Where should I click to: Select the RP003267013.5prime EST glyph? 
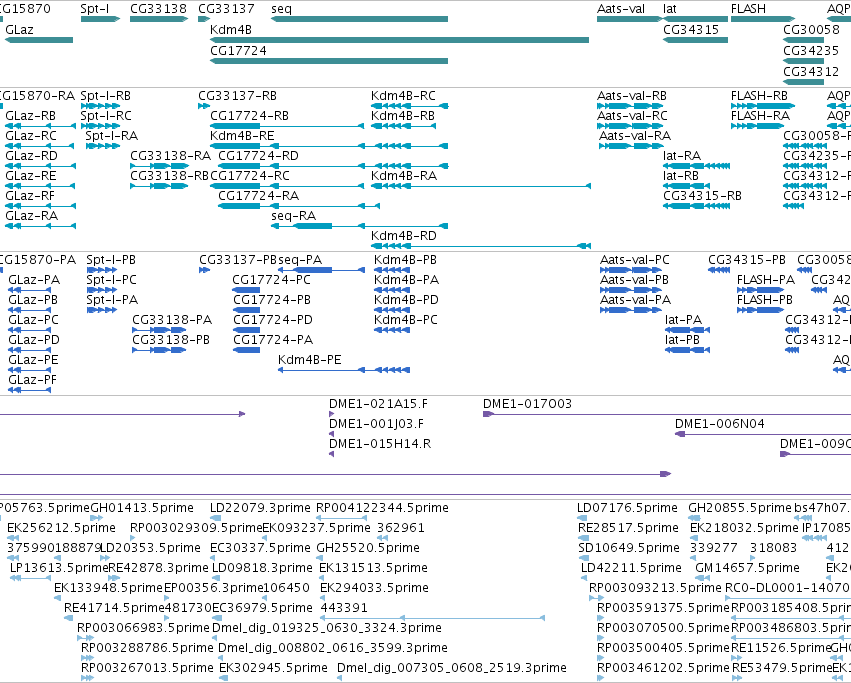coord(87,678)
